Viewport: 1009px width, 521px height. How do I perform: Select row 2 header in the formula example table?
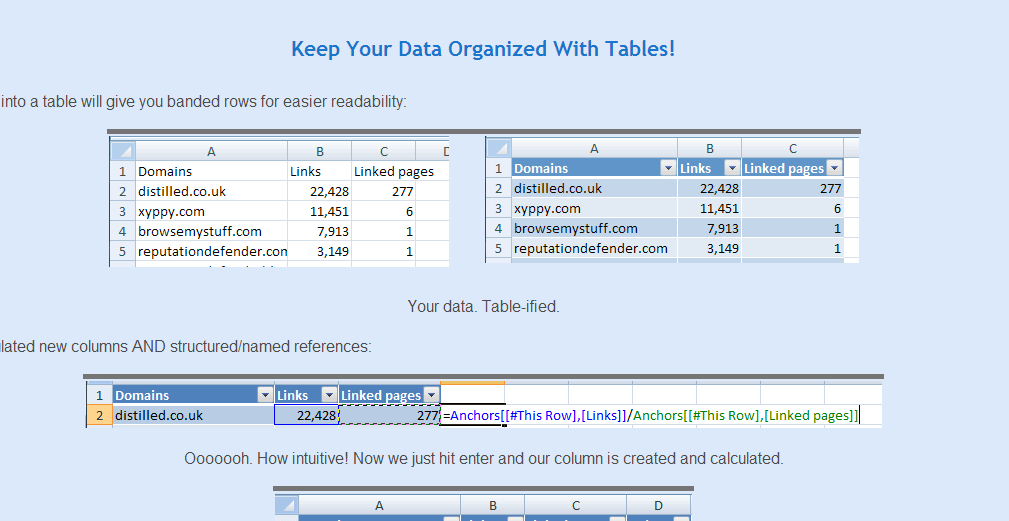(99, 415)
